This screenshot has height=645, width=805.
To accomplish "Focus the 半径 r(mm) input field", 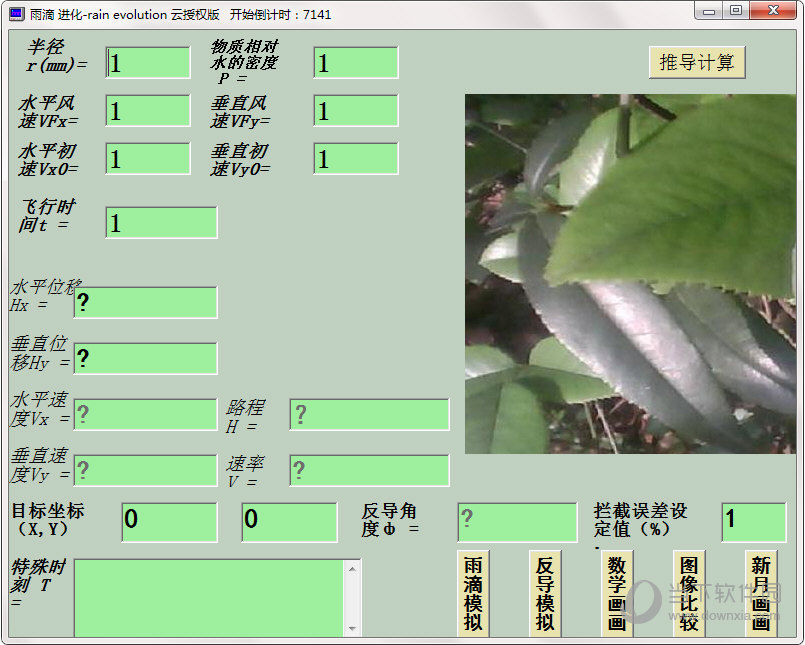I will pyautogui.click(x=148, y=63).
